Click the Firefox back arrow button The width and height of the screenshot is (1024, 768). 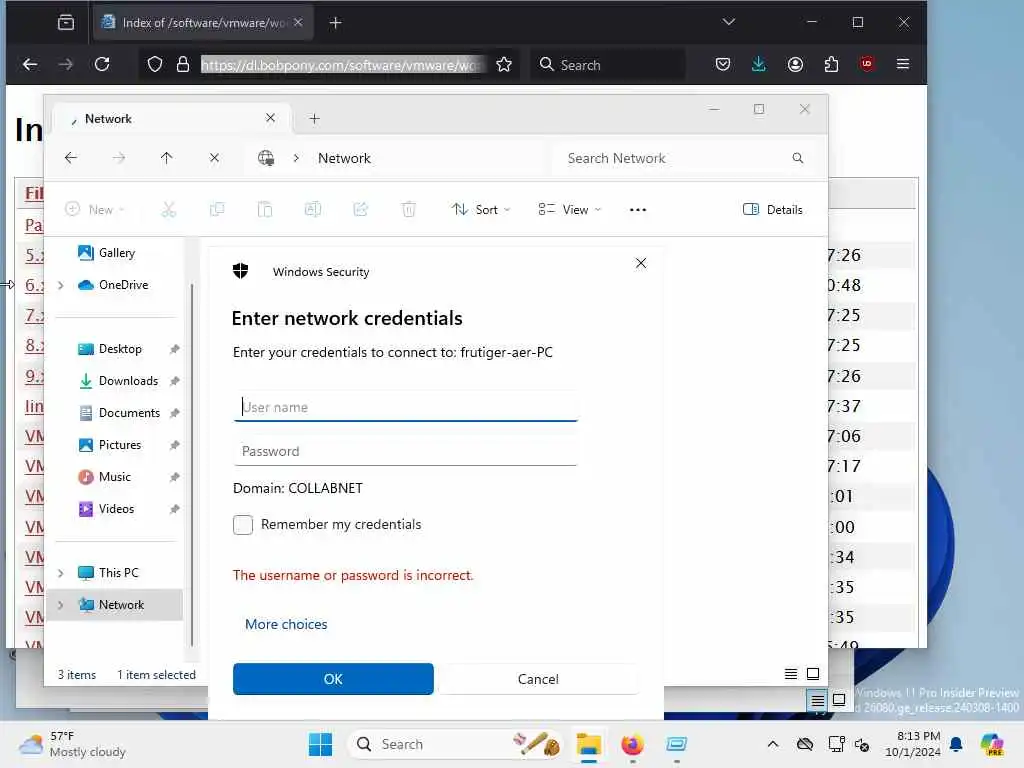pos(30,64)
